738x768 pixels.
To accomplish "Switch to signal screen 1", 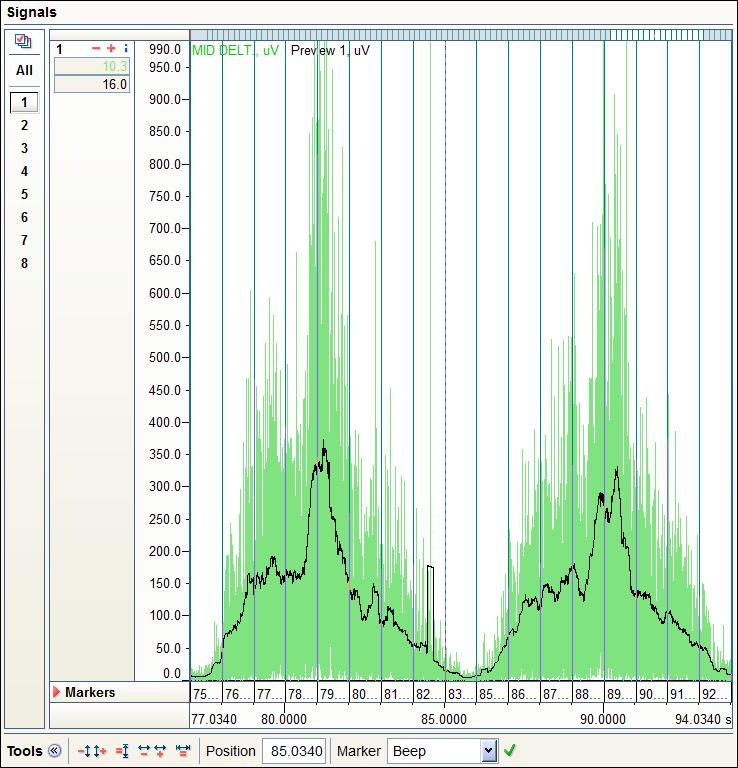I will click(24, 102).
